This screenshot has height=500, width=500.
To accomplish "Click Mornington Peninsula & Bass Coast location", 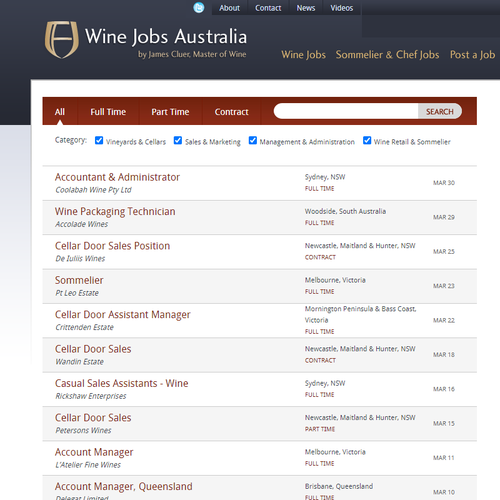I will (360, 314).
